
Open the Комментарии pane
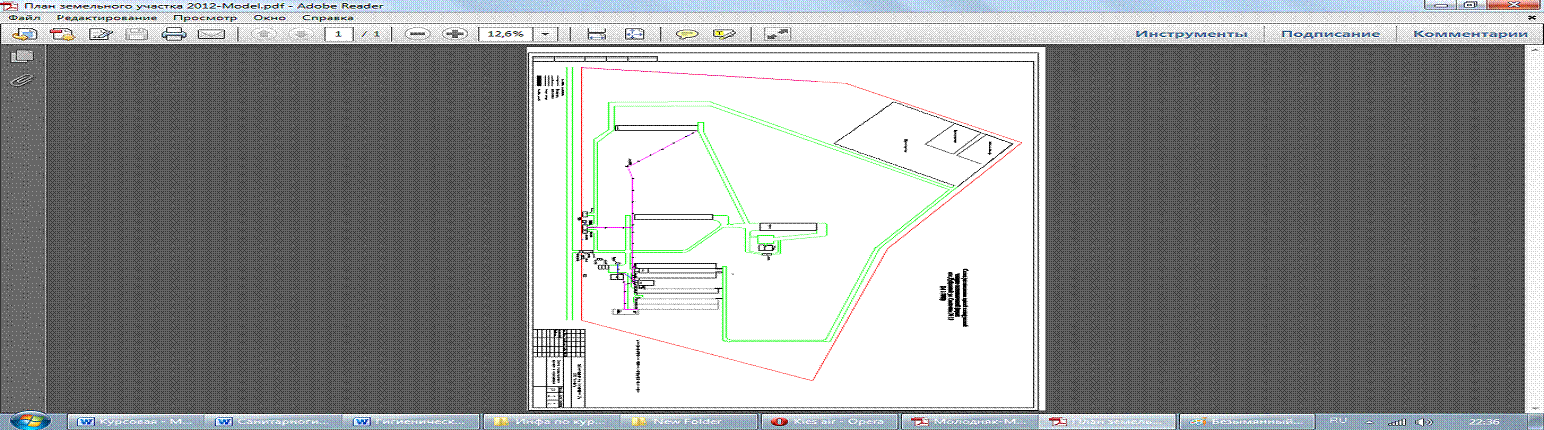[x=1470, y=34]
